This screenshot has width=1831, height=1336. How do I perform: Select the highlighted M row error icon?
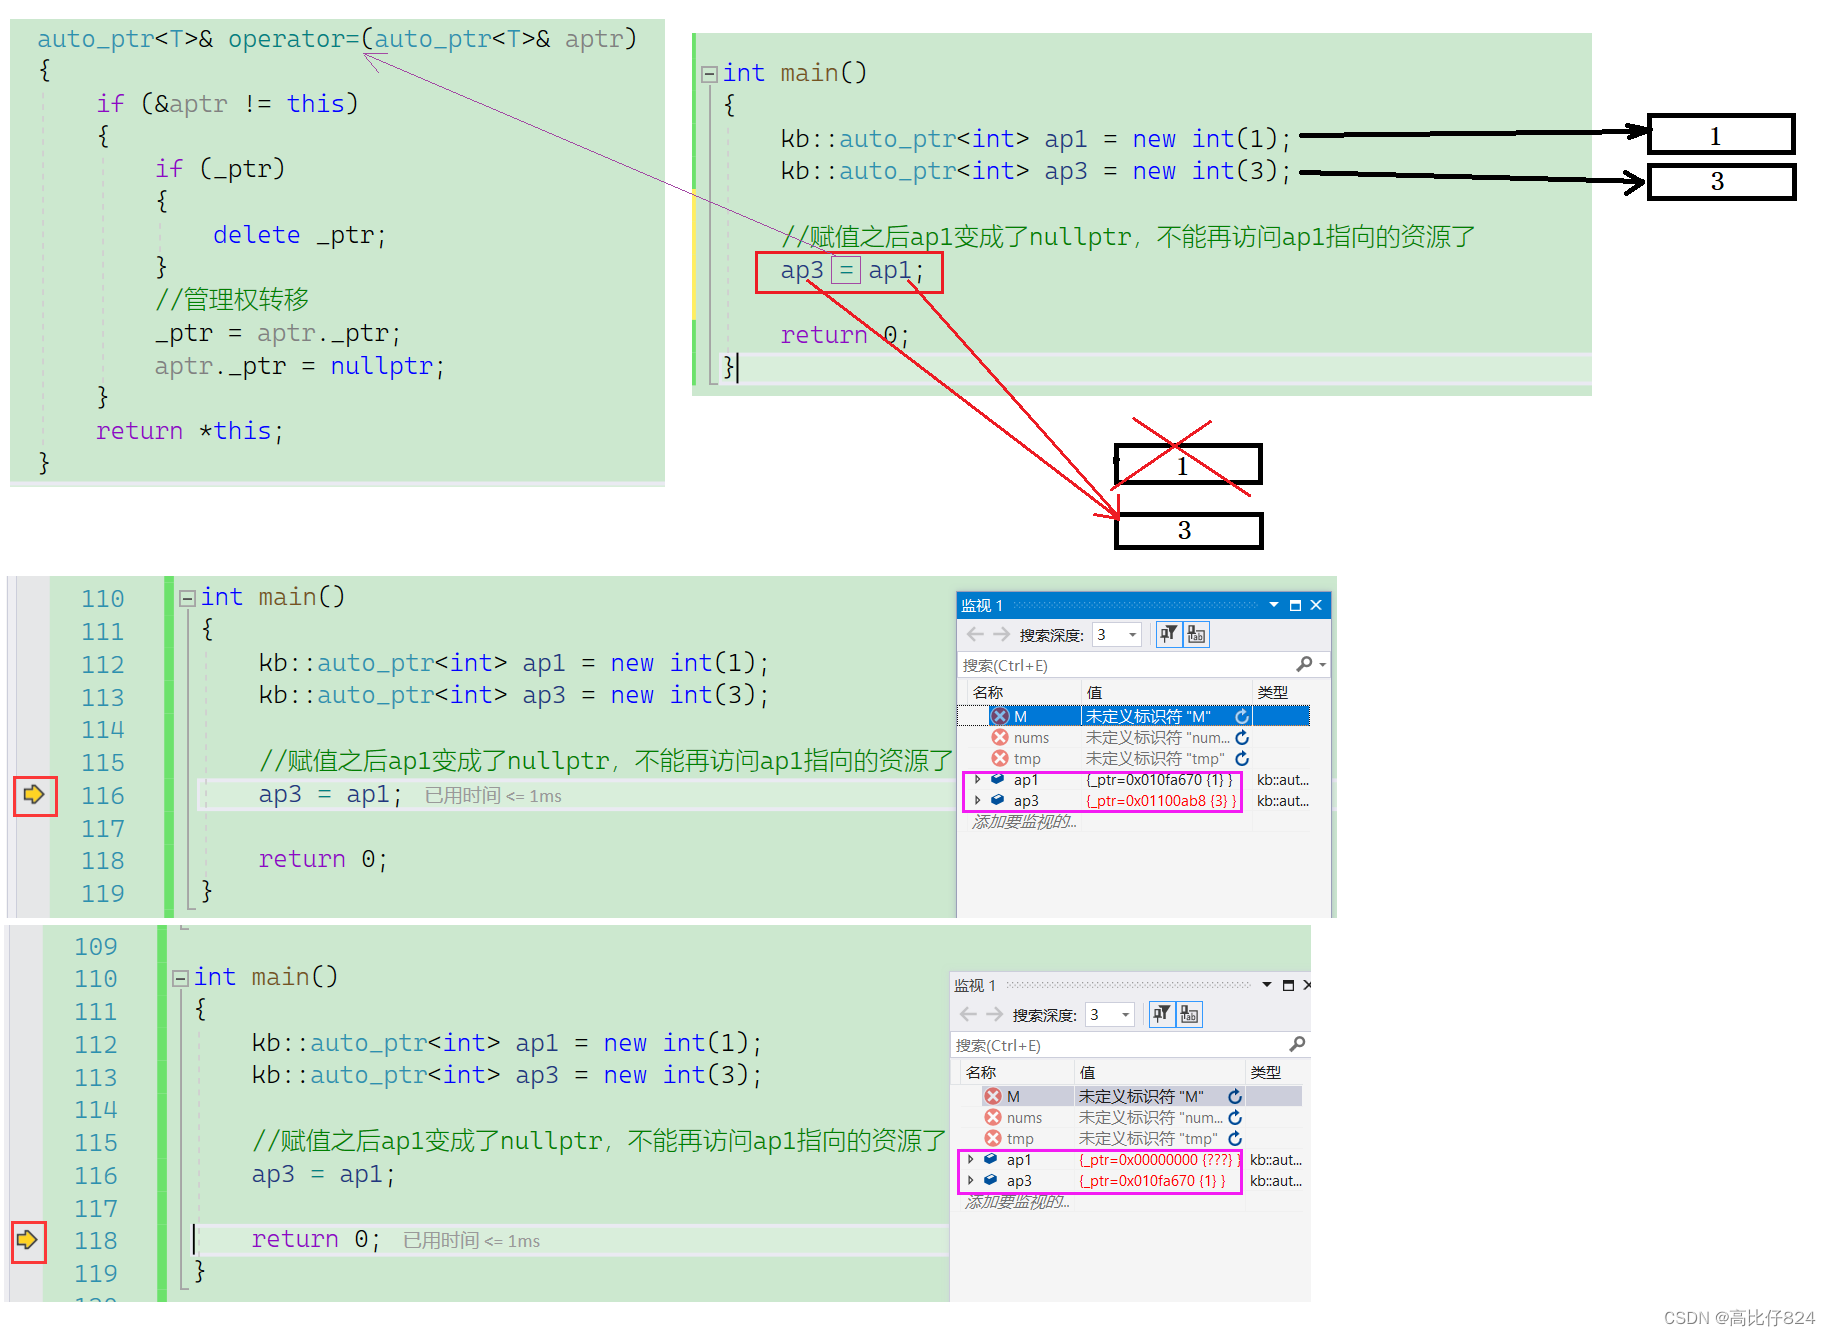click(1000, 716)
